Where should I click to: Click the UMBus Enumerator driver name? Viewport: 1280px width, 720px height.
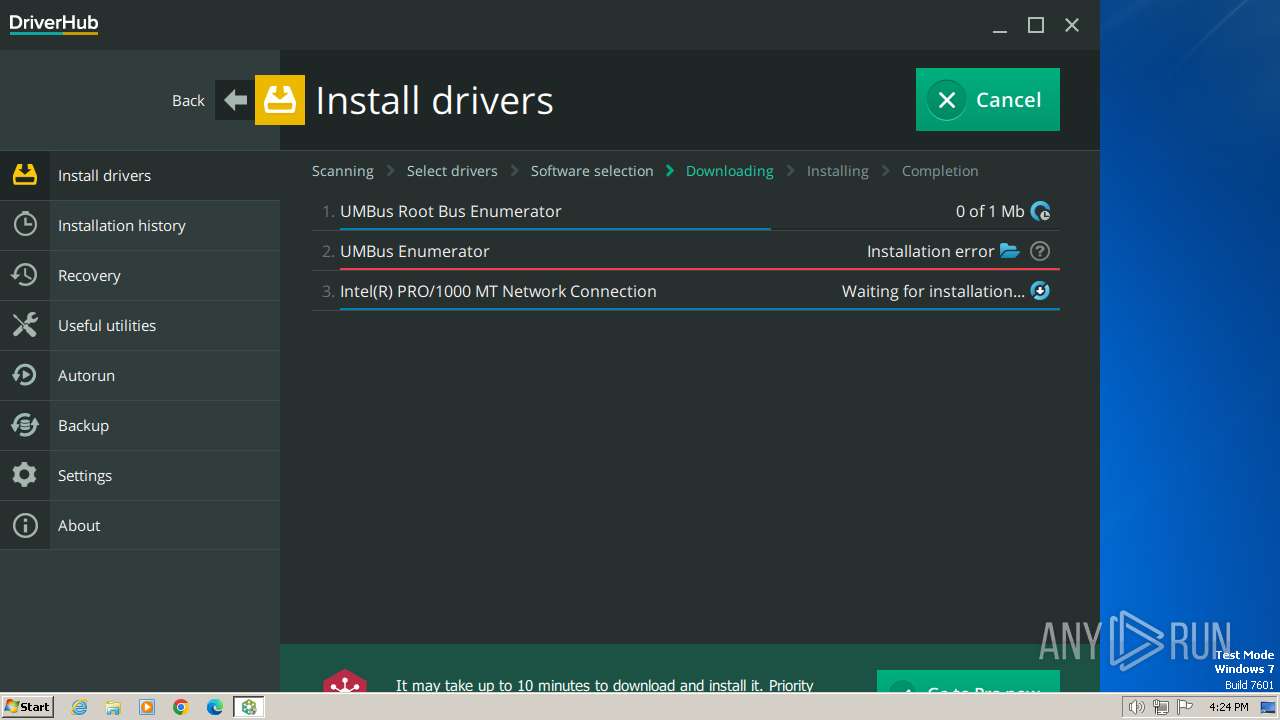pos(415,251)
